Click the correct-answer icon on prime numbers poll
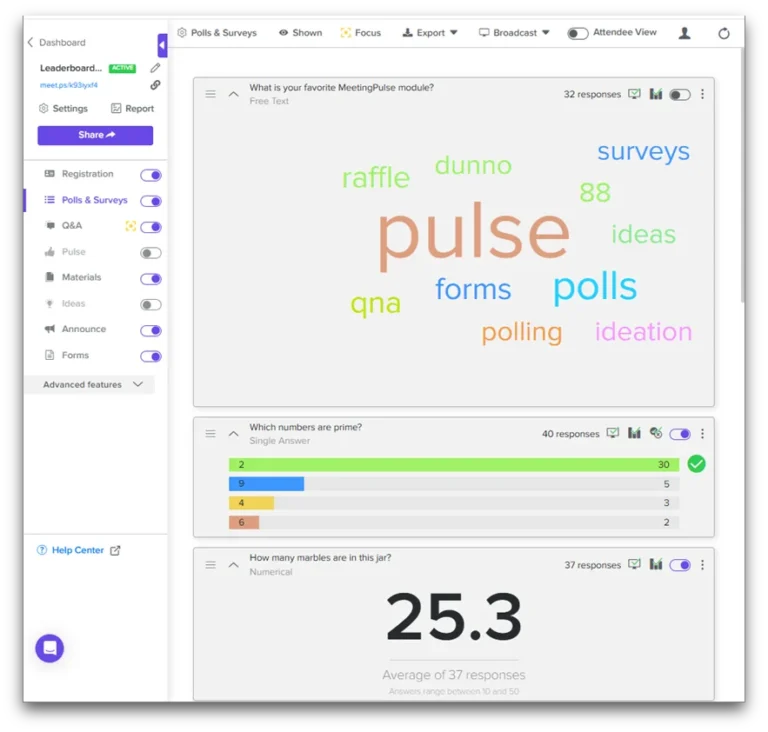 [656, 433]
